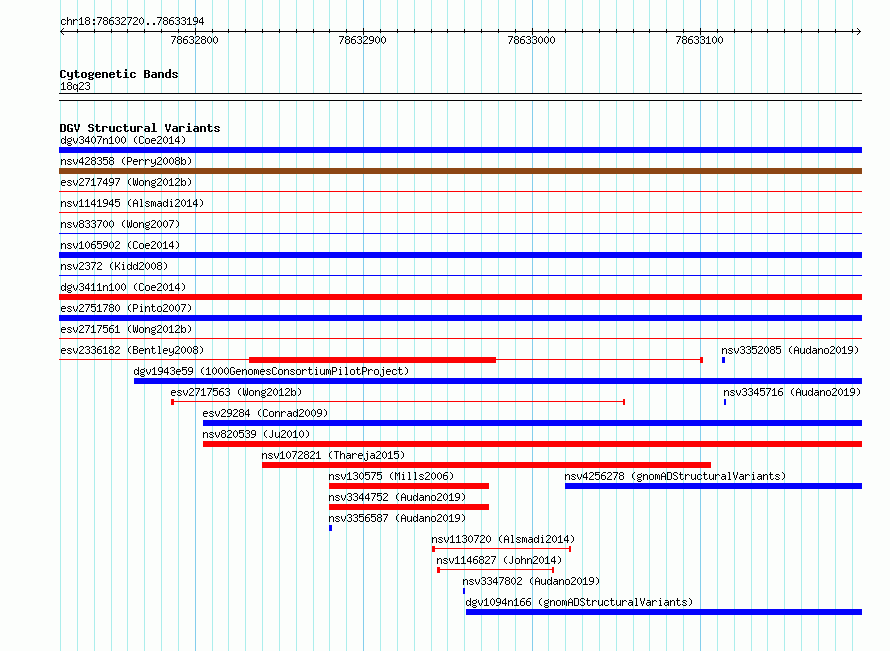This screenshot has height=651, width=890.
Task: Click the thin red line under nsv1130720
Action: tap(502, 549)
